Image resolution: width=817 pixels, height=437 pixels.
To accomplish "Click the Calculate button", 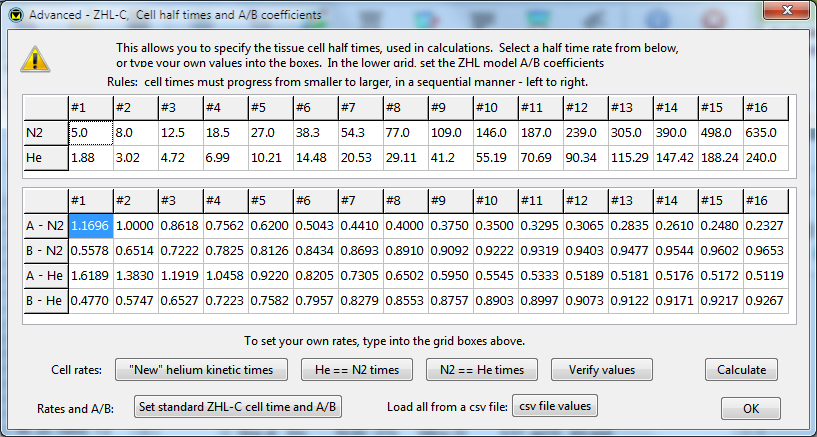I will [741, 370].
